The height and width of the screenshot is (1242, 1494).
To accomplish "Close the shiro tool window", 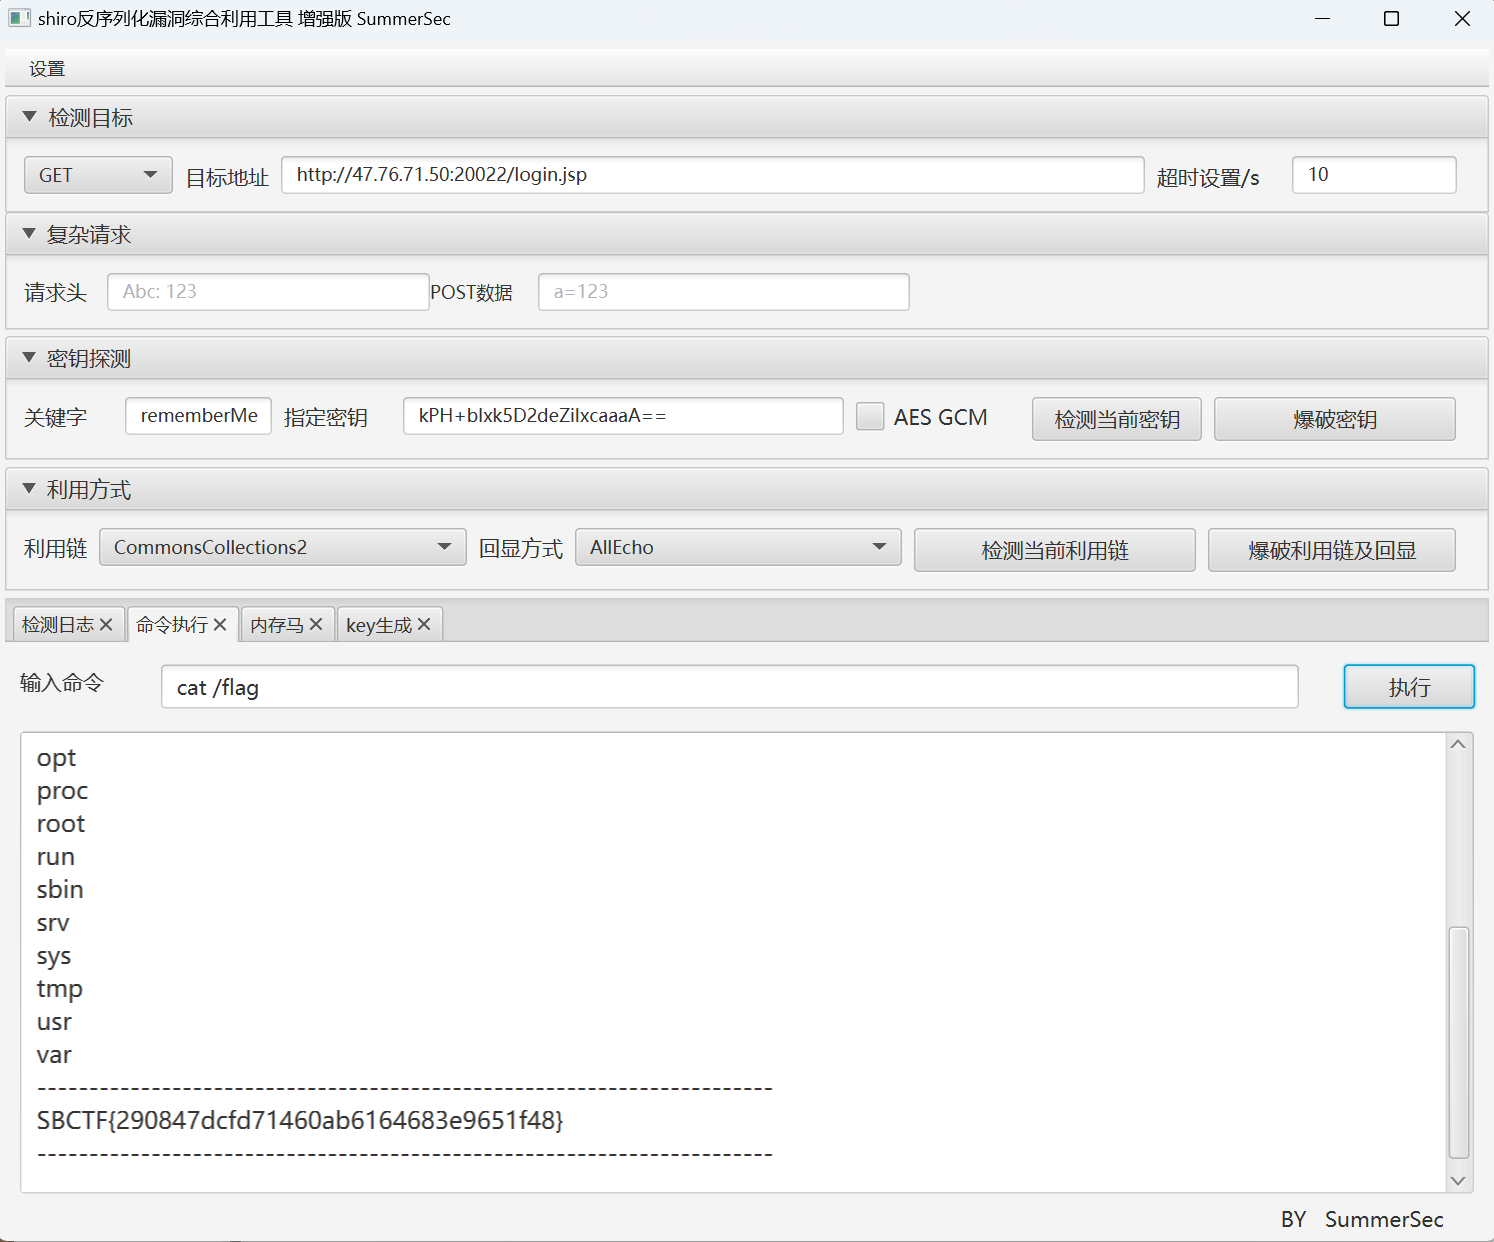I will [x=1462, y=19].
